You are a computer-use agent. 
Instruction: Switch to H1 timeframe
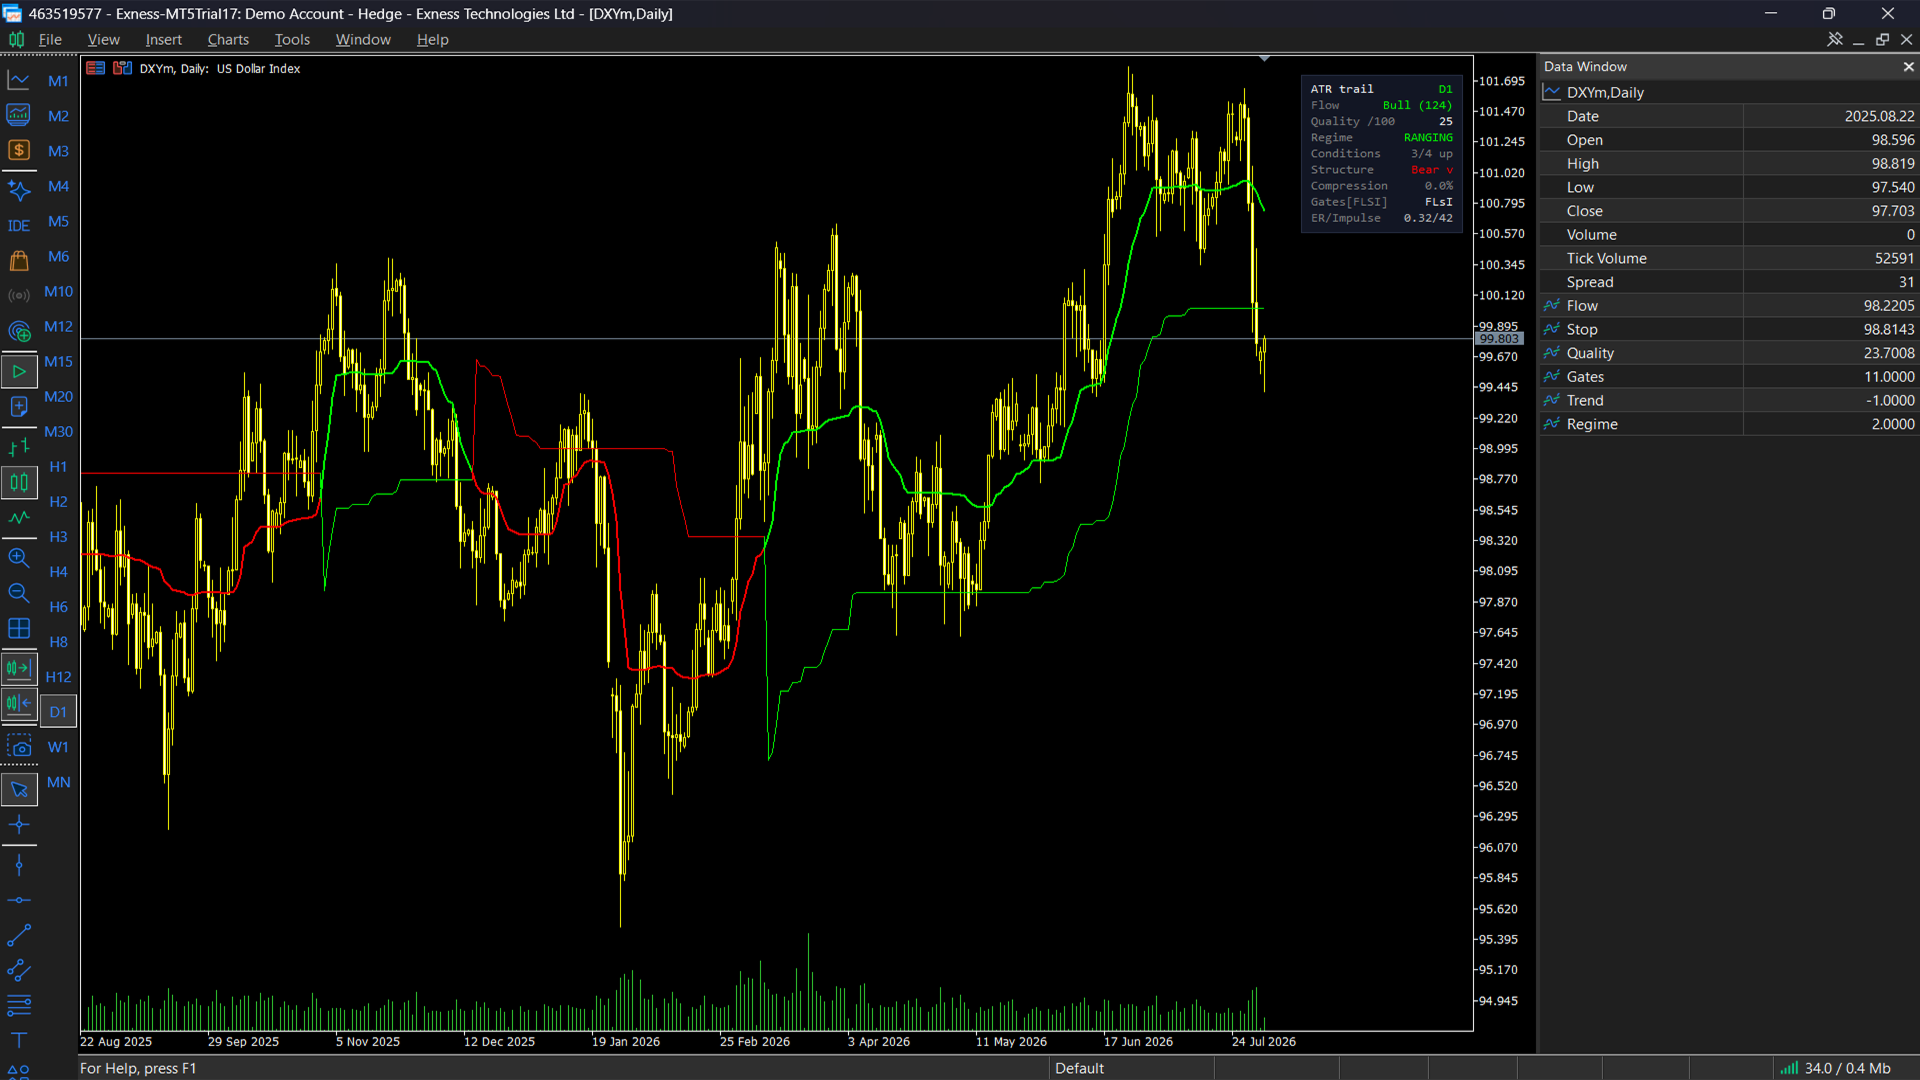[58, 466]
